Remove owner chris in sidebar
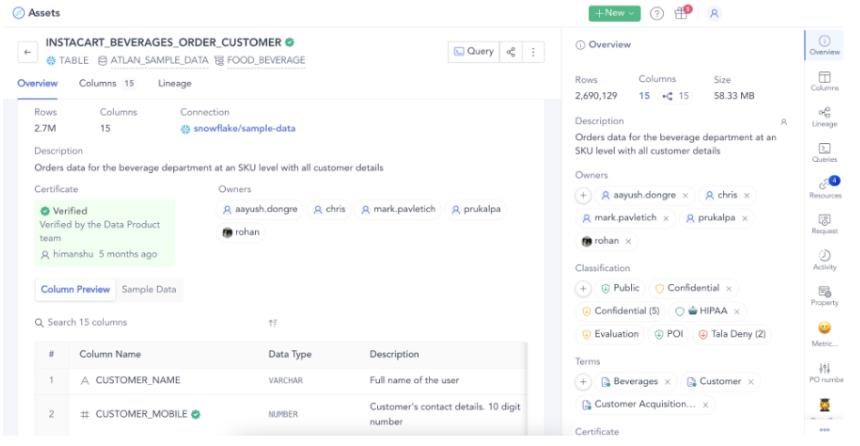Image resolution: width=860 pixels, height=446 pixels. click(x=746, y=195)
